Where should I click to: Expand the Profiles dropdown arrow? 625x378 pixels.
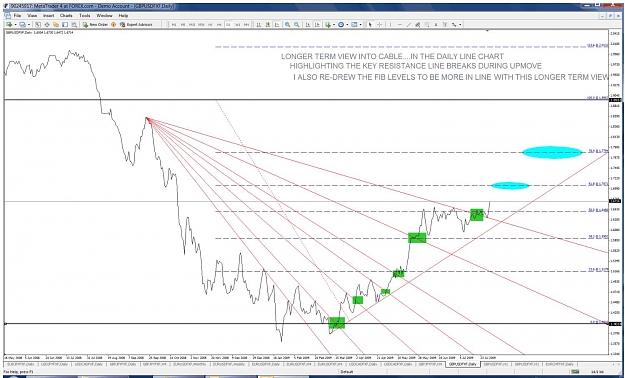click(x=29, y=24)
